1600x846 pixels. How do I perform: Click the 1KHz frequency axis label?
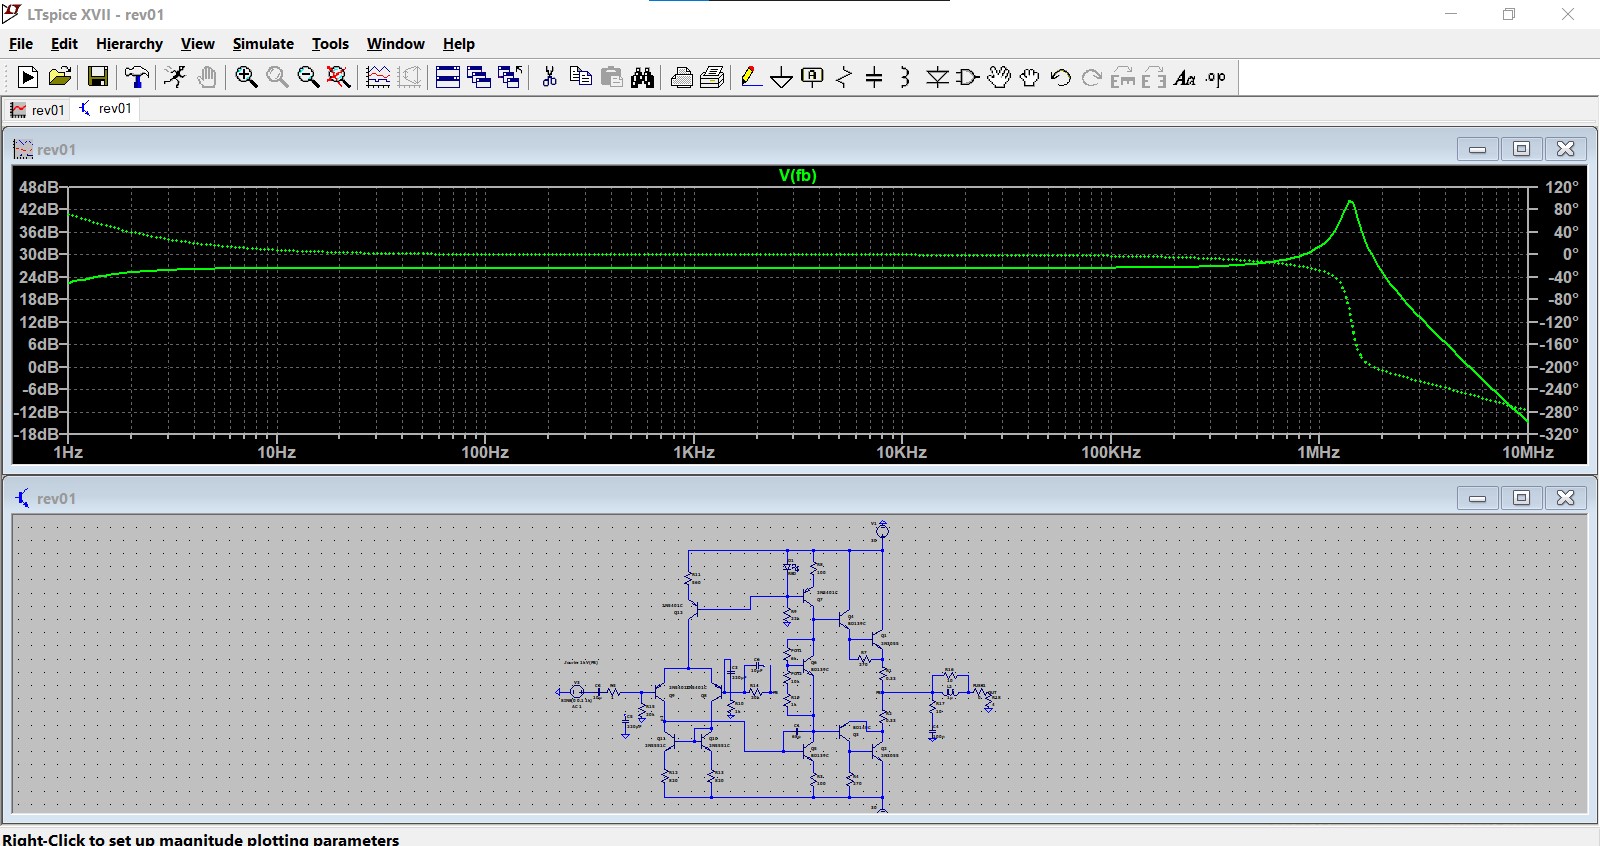point(693,452)
